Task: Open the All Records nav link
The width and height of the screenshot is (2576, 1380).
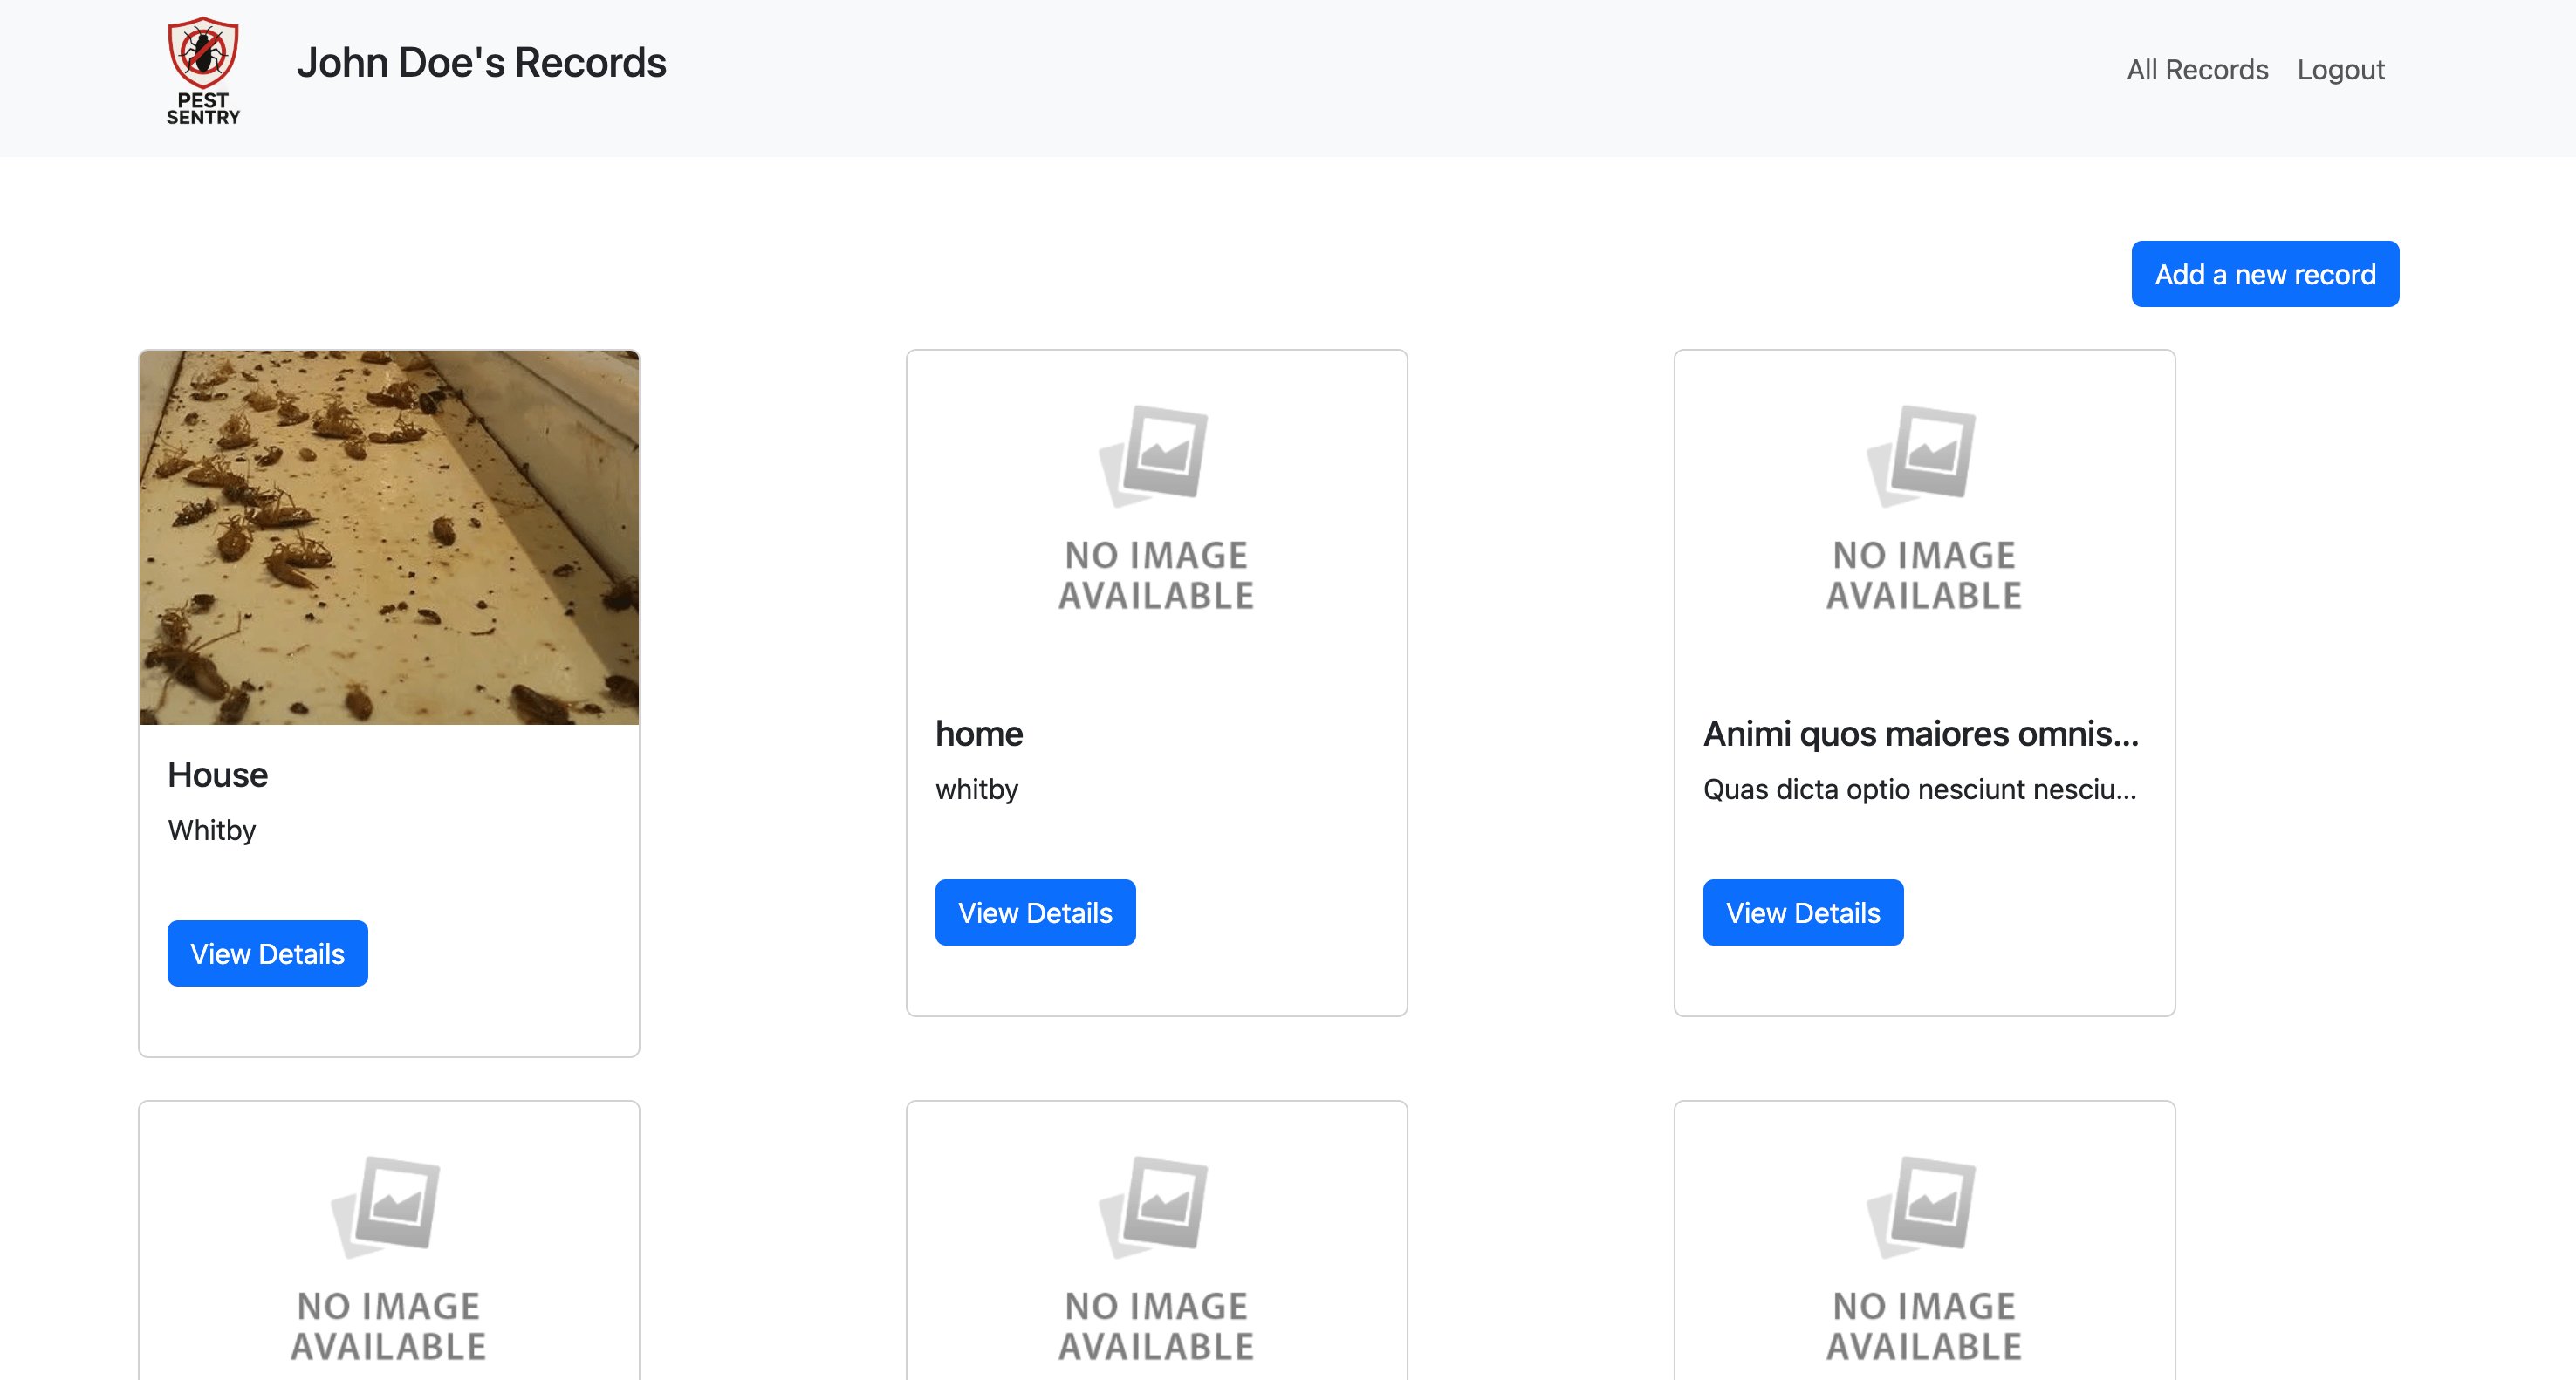Action: [x=2196, y=70]
